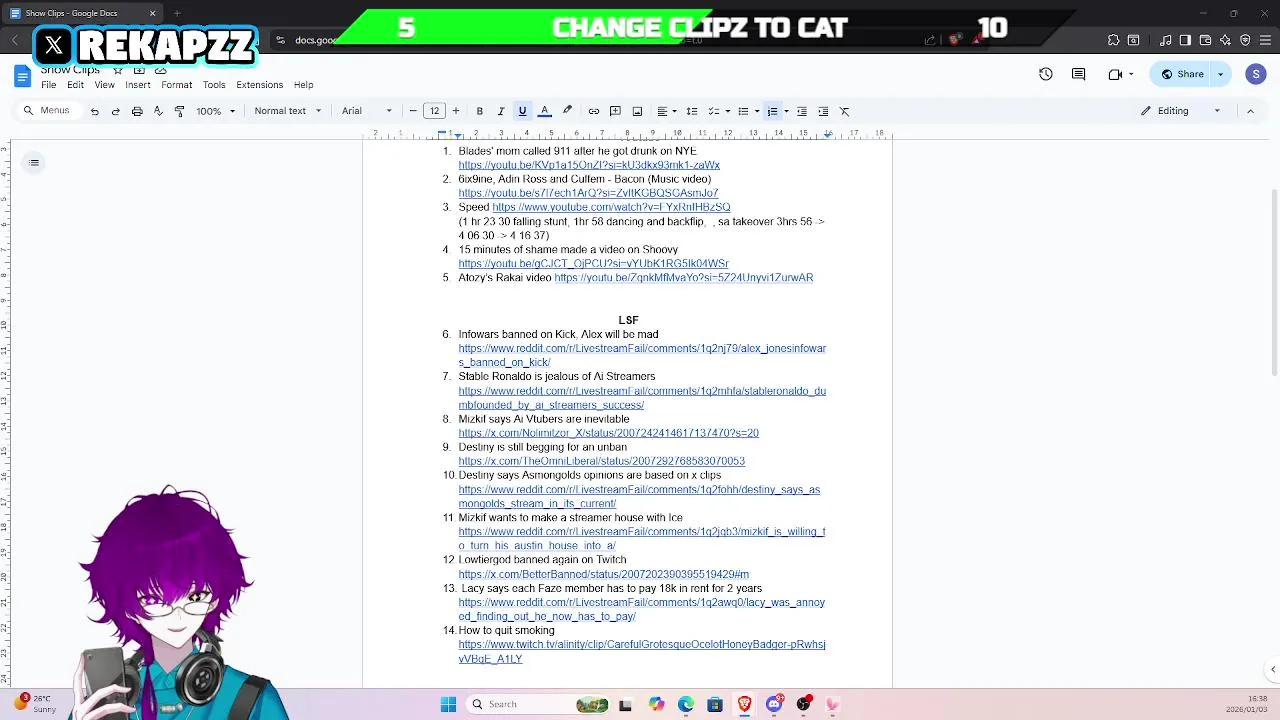The width and height of the screenshot is (1280, 720).
Task: Click the Redo arrow in the toolbar
Action: (115, 111)
